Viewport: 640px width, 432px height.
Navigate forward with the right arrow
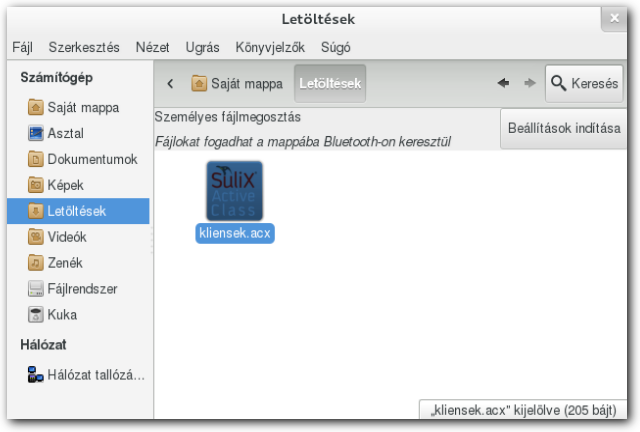(x=530, y=83)
